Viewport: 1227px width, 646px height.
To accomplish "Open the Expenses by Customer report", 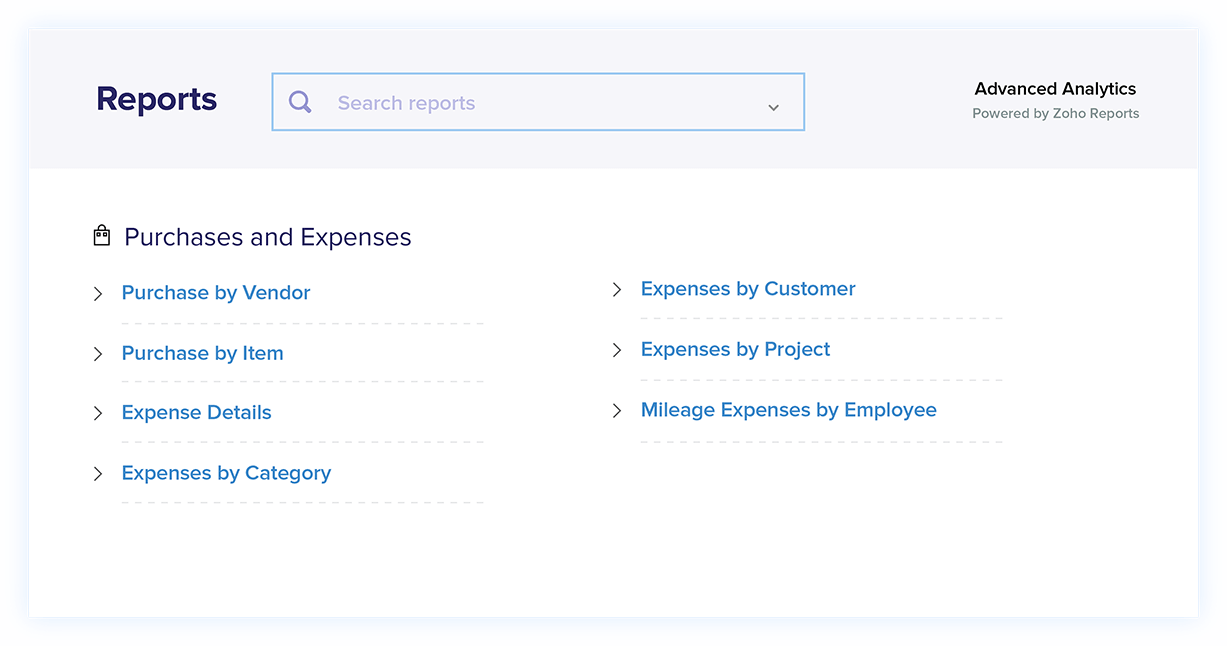I will coord(748,289).
